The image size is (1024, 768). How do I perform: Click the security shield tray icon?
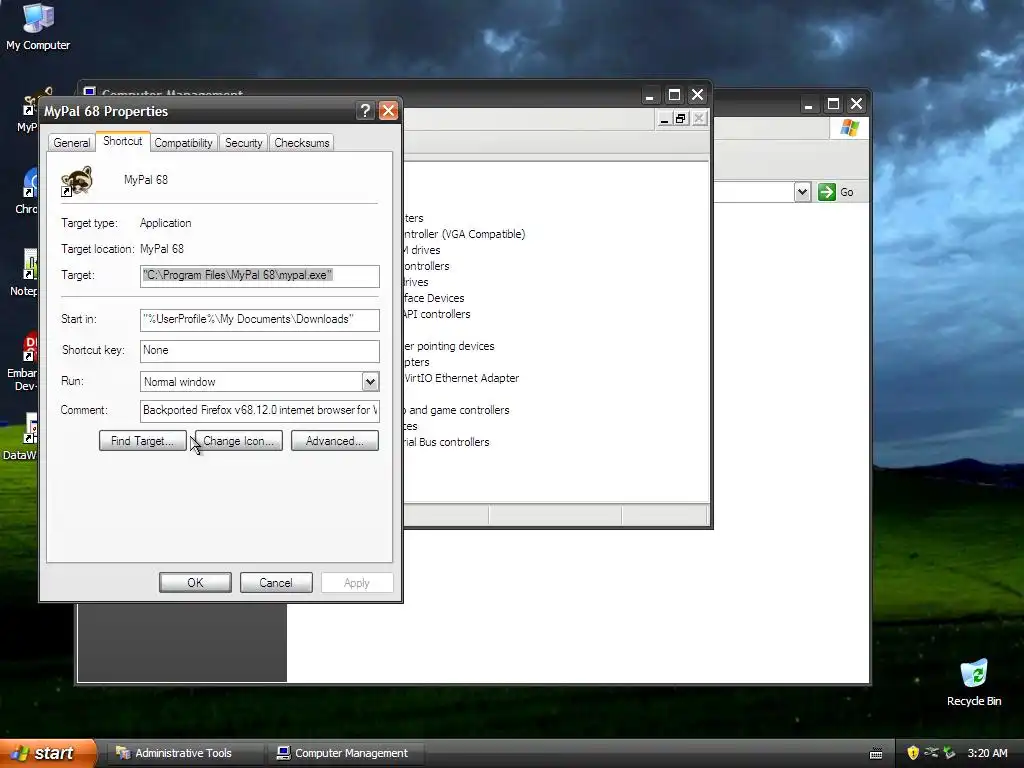pos(912,753)
